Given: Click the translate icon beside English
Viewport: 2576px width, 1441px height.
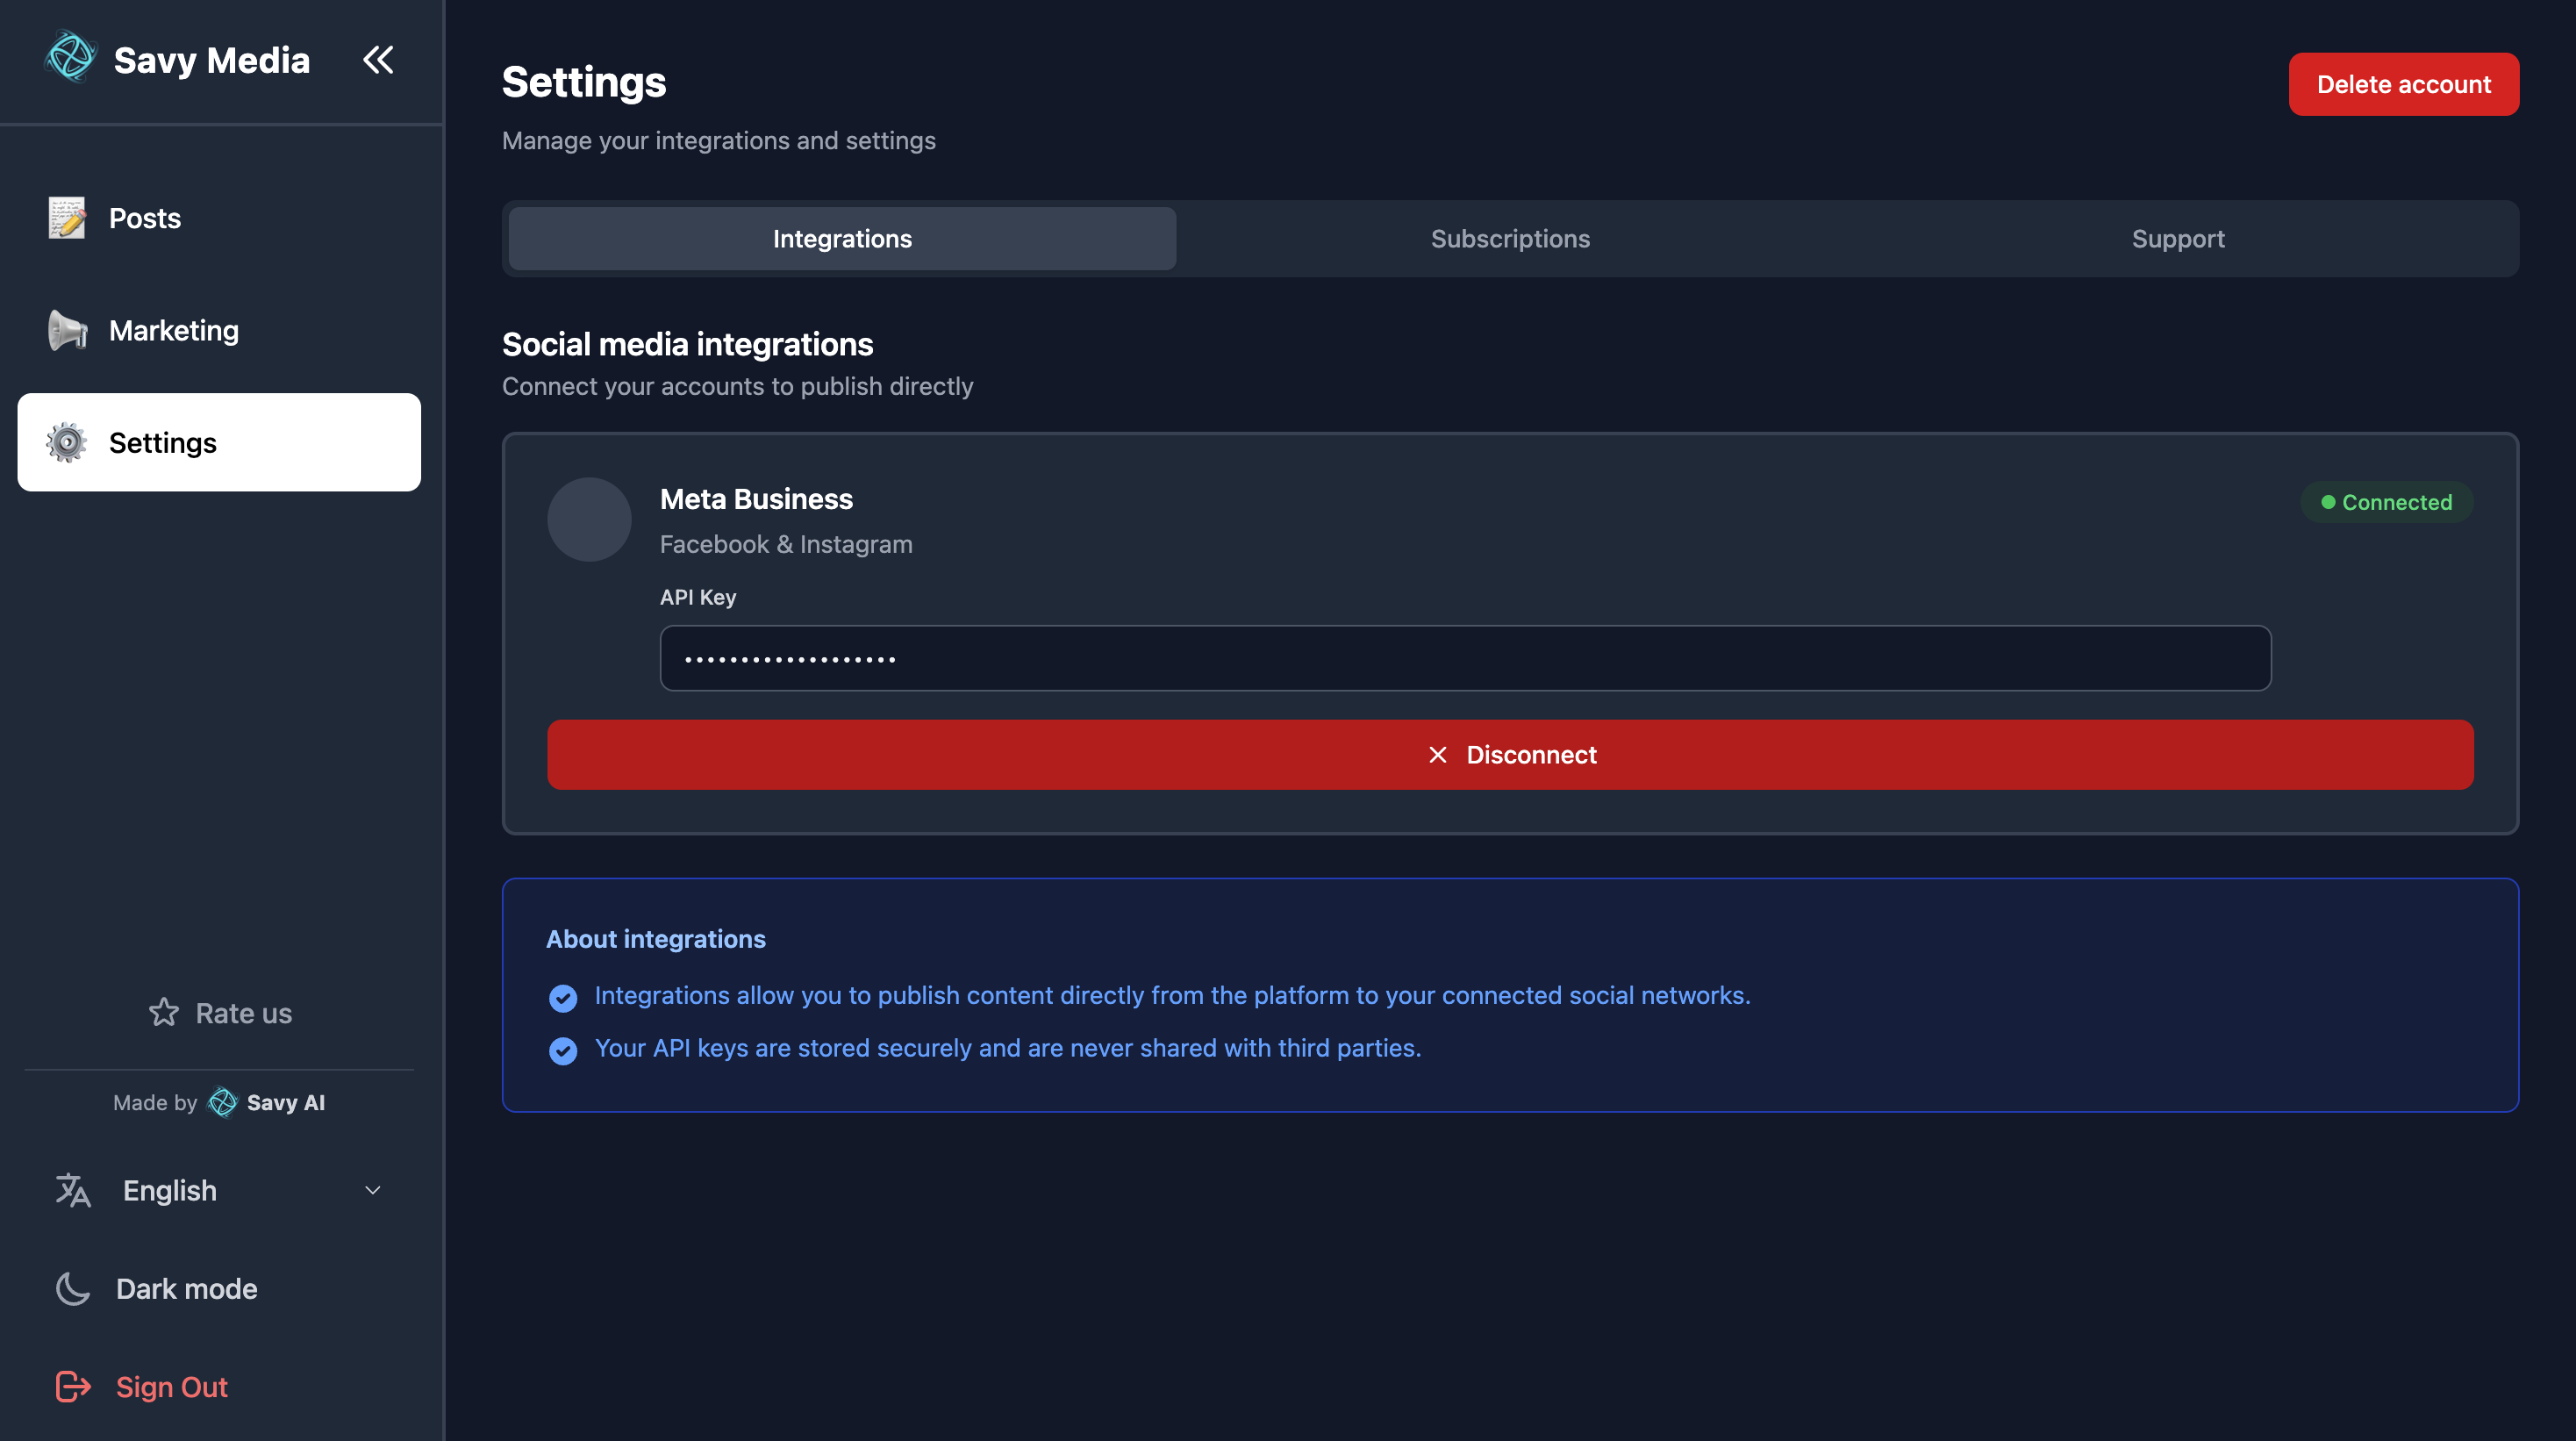Looking at the screenshot, I should [71, 1190].
